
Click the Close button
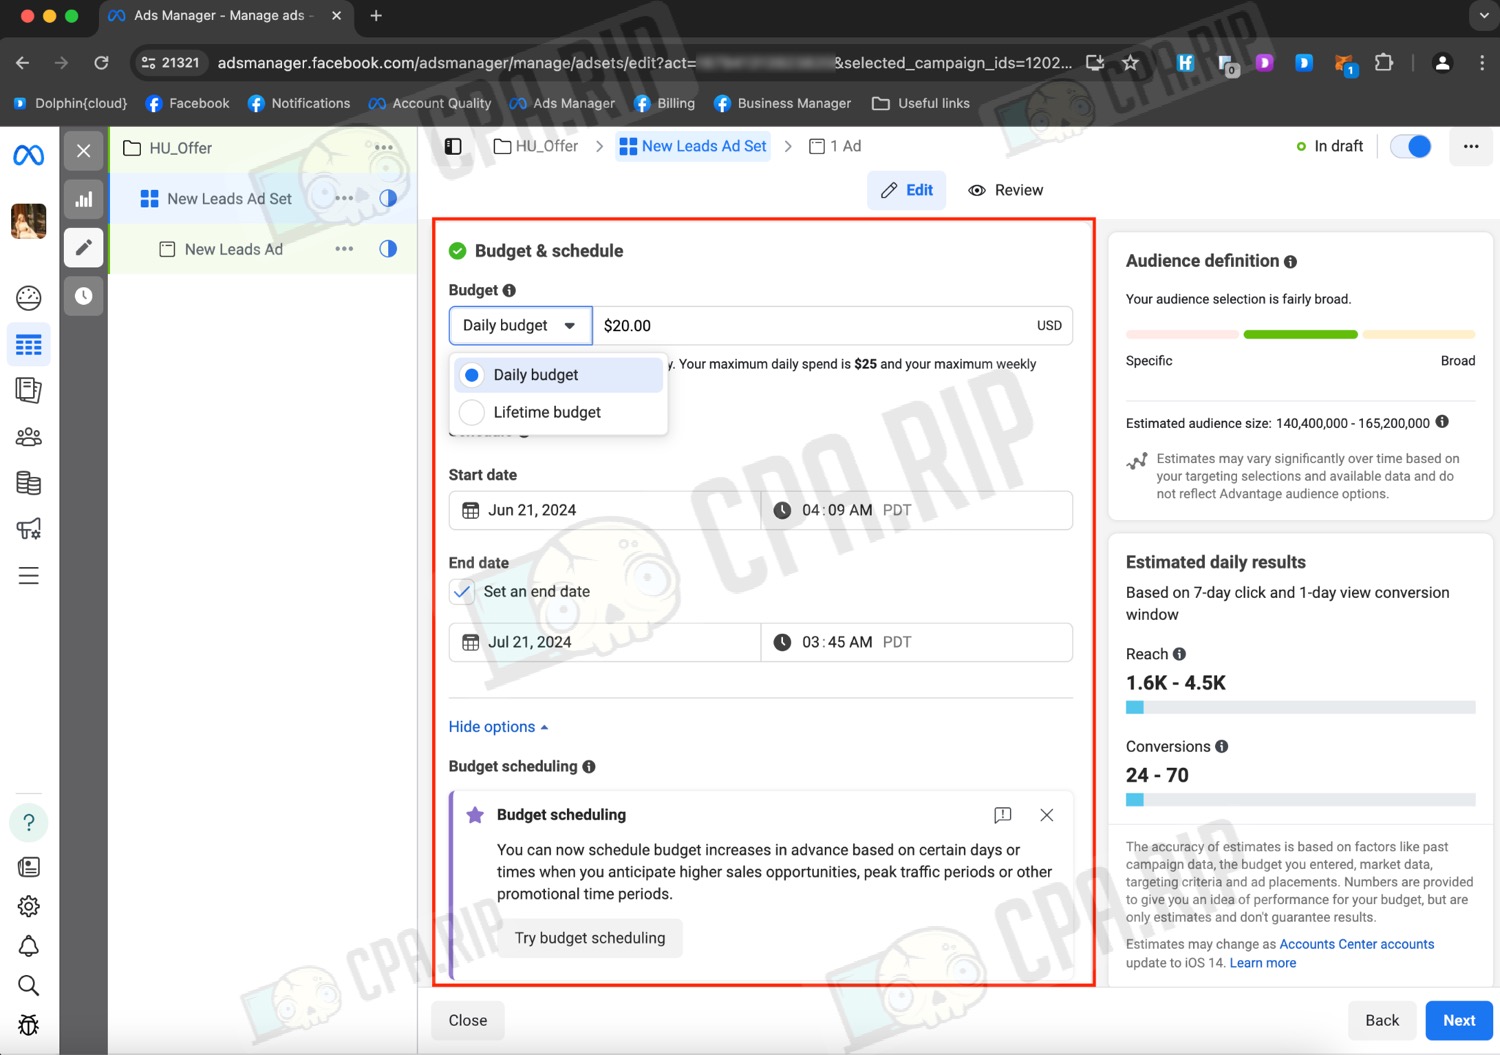click(468, 1020)
